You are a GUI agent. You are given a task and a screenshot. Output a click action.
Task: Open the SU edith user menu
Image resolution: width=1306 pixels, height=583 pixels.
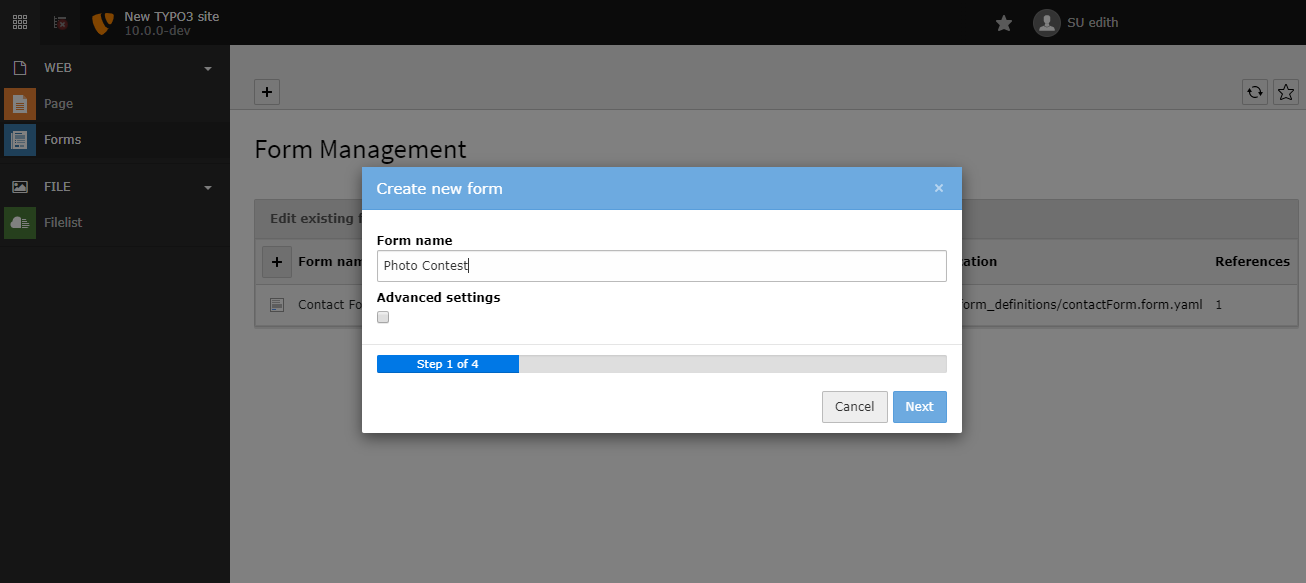[x=1076, y=22]
